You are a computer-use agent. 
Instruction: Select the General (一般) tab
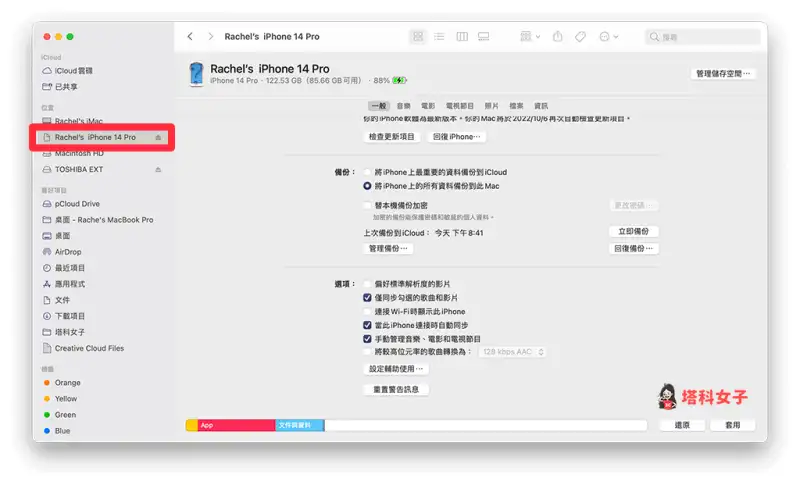point(379,106)
